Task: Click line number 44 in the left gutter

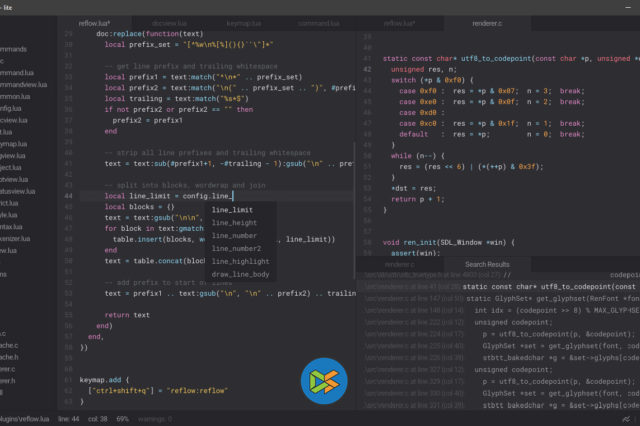Action: point(68,196)
